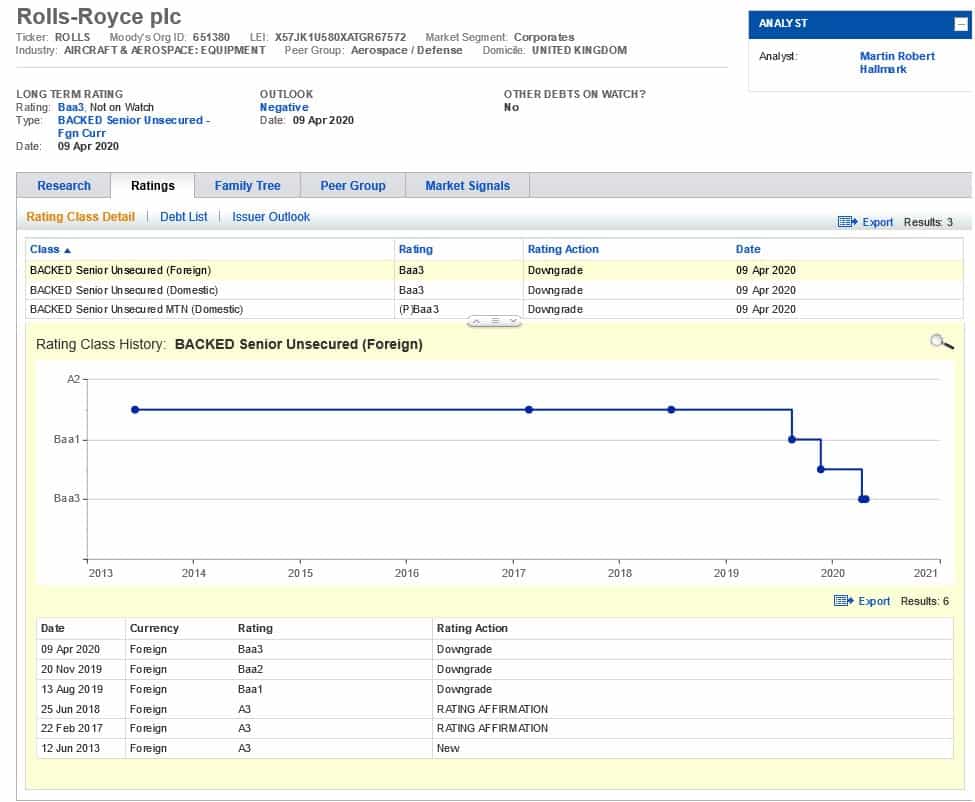The image size is (975, 802).
Task: Sort by the Rating Action column header
Action: (563, 249)
